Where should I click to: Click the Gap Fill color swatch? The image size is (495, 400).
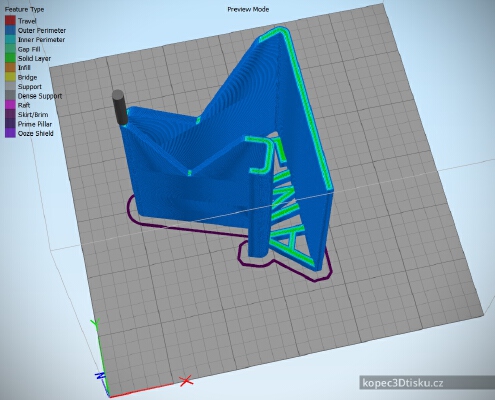pos(10,49)
